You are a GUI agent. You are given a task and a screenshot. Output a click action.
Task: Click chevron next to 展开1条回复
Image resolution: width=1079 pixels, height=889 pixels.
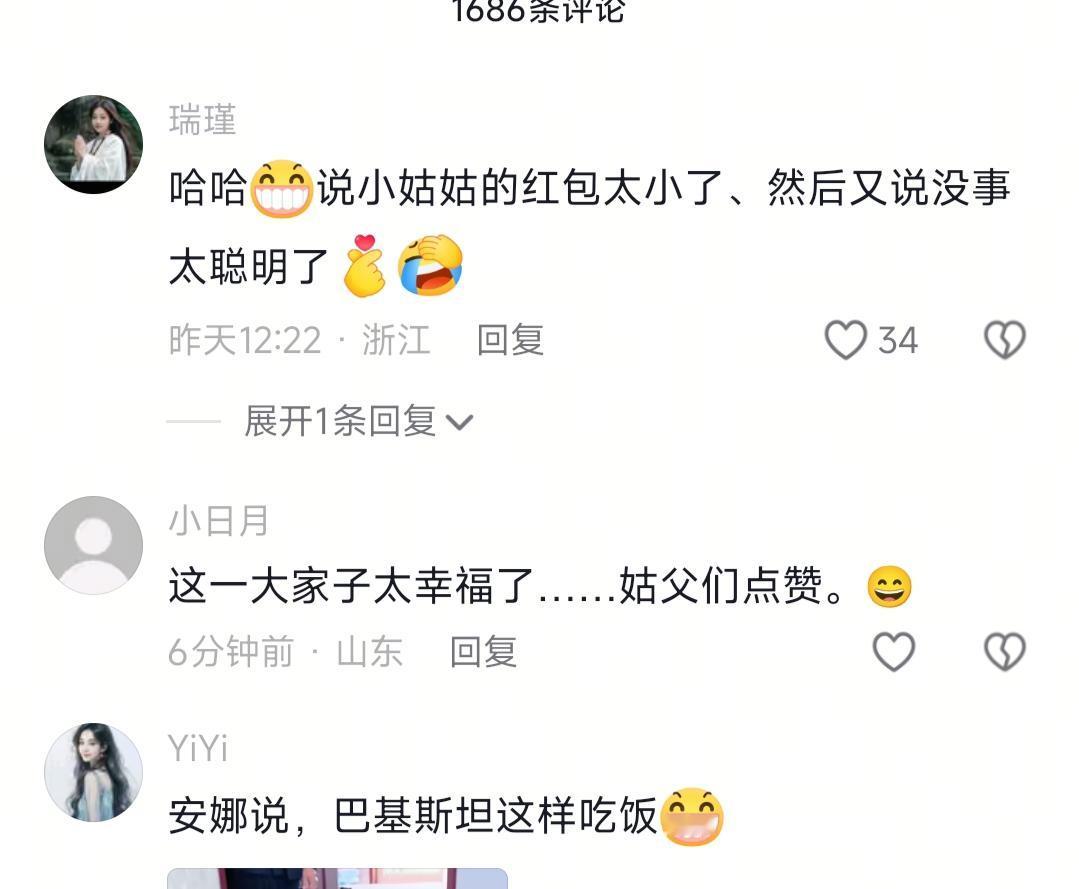[x=459, y=422]
